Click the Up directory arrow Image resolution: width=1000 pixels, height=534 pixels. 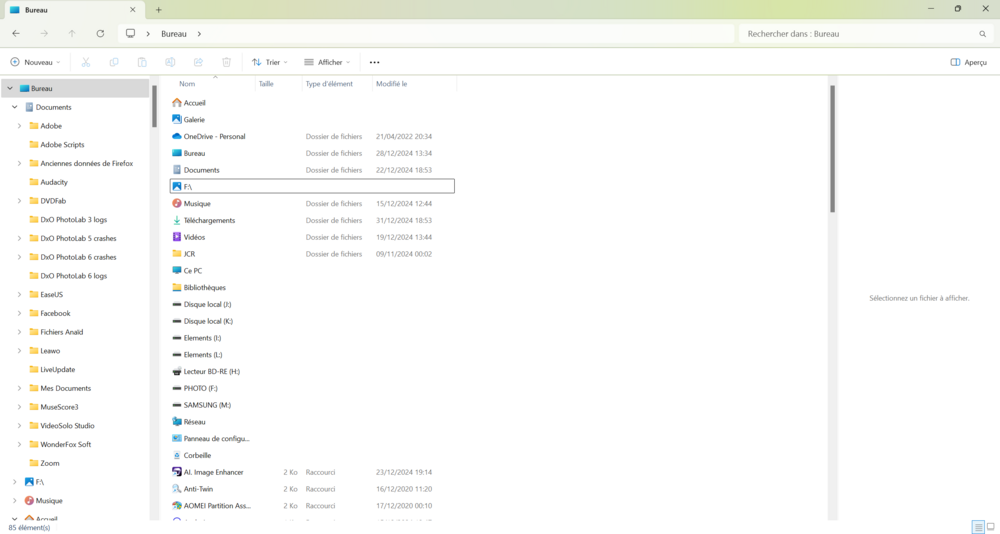coord(72,34)
